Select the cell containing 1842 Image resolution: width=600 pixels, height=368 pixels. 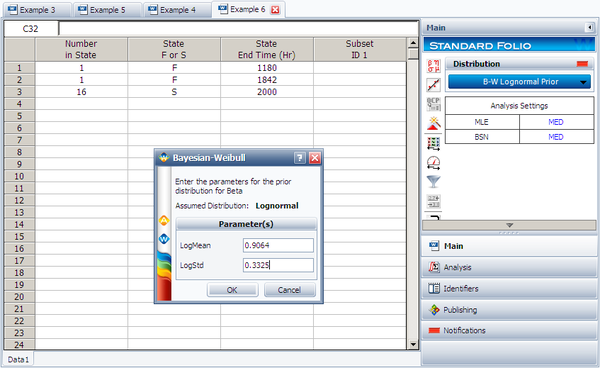click(x=267, y=80)
